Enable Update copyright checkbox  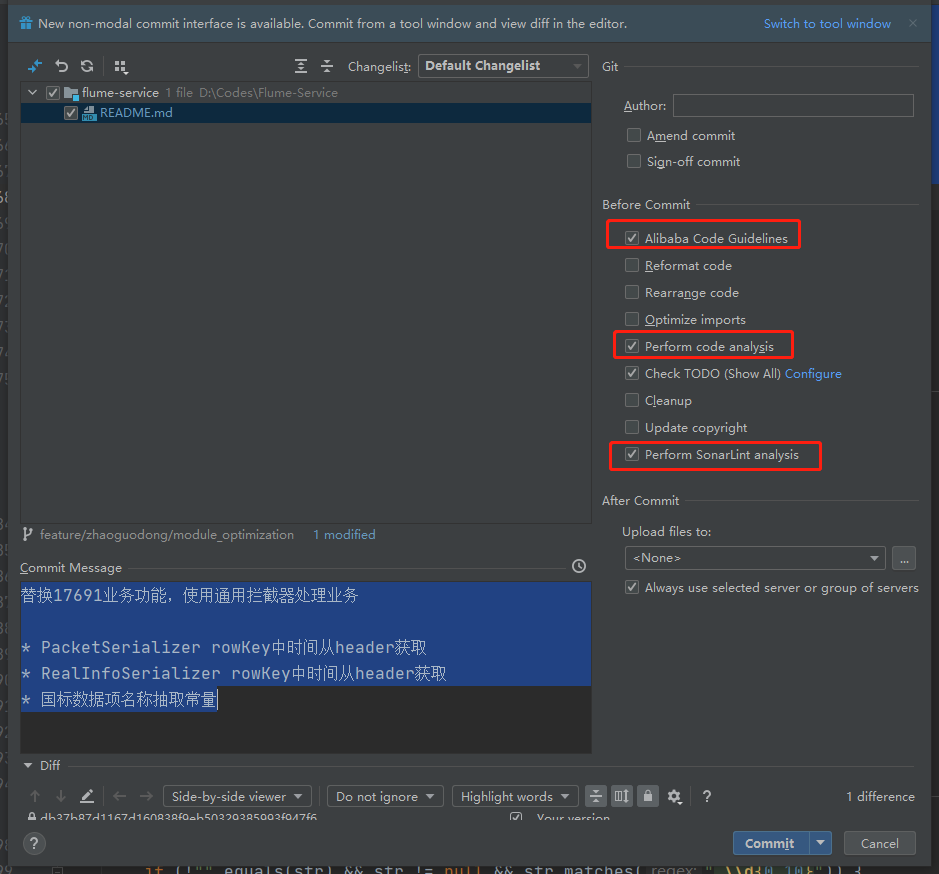pos(632,427)
